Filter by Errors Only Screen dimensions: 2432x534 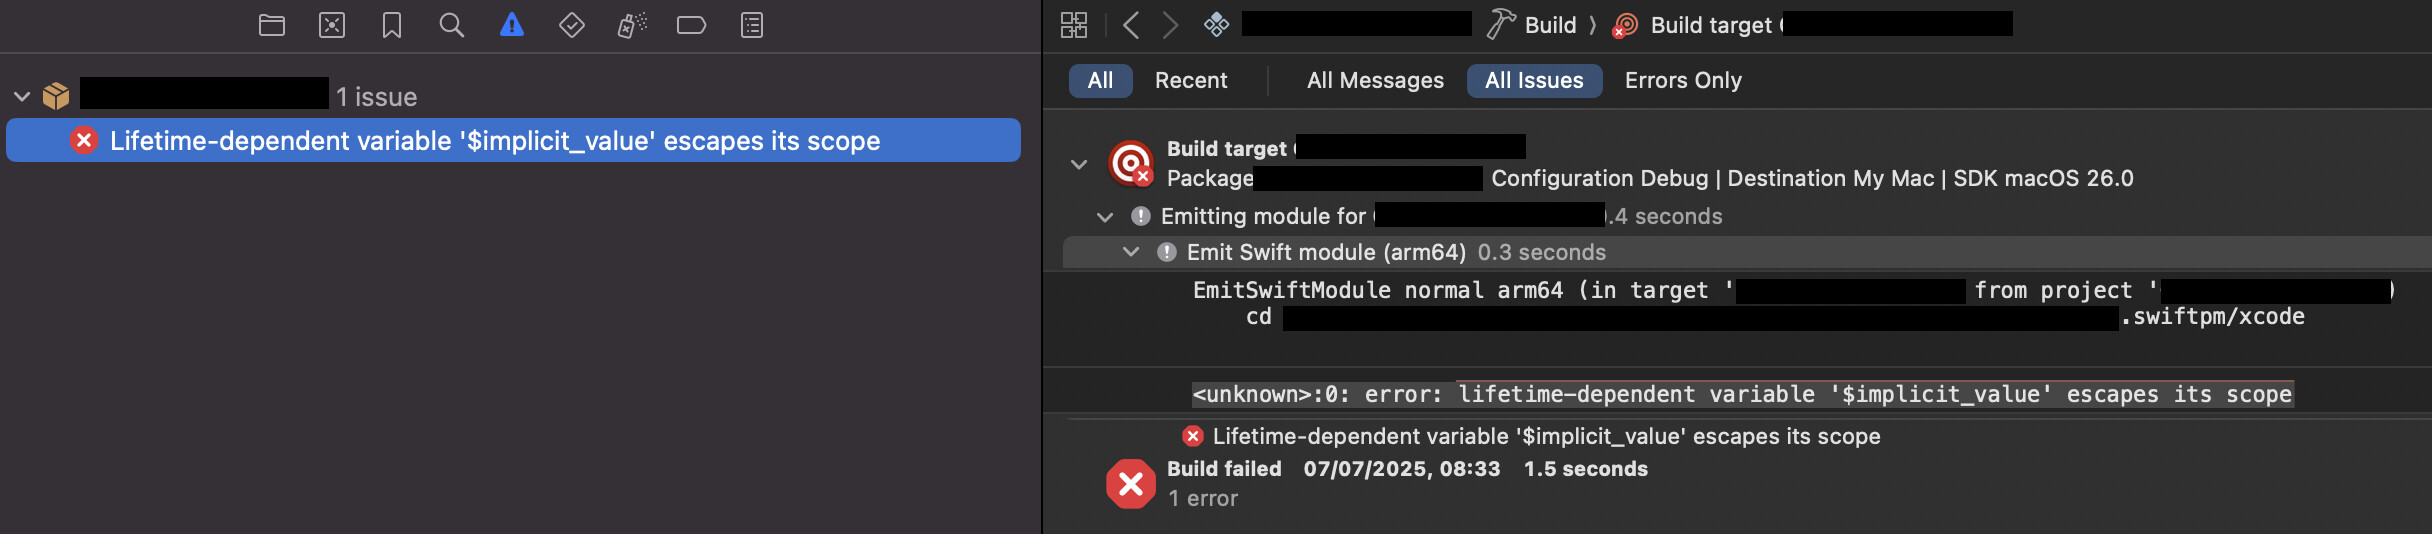(1683, 81)
